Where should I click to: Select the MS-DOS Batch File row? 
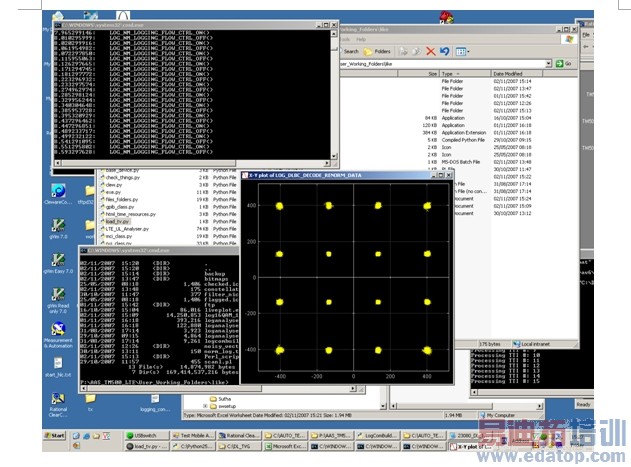point(460,162)
